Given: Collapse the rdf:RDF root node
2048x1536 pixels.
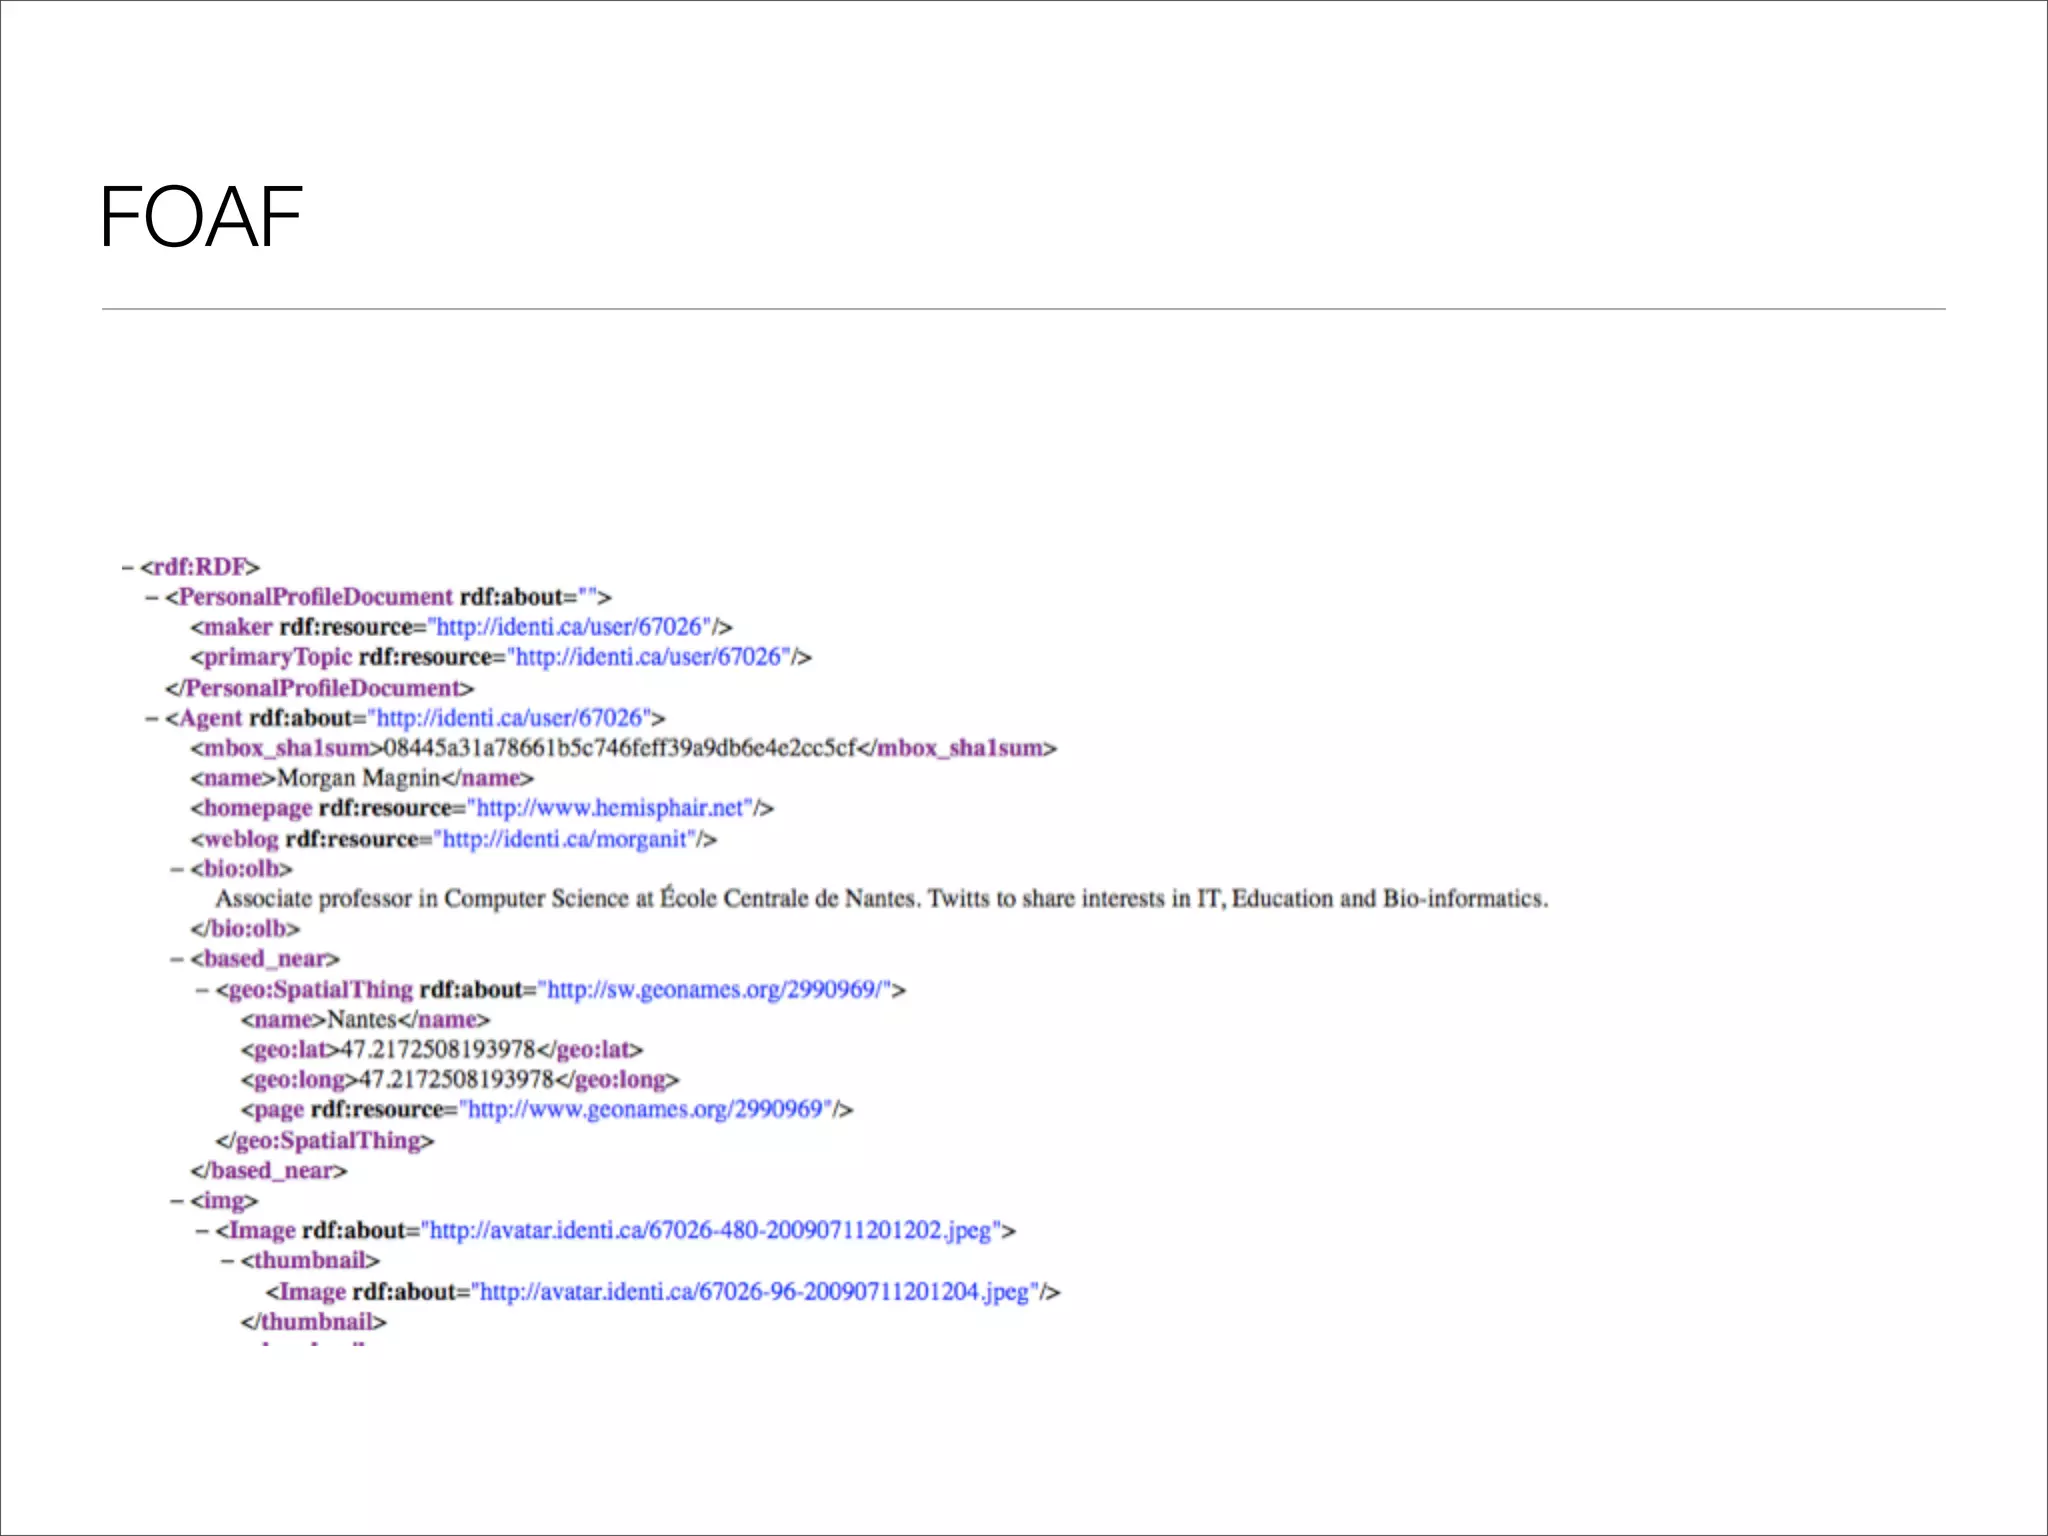Looking at the screenshot, I should click(127, 568).
